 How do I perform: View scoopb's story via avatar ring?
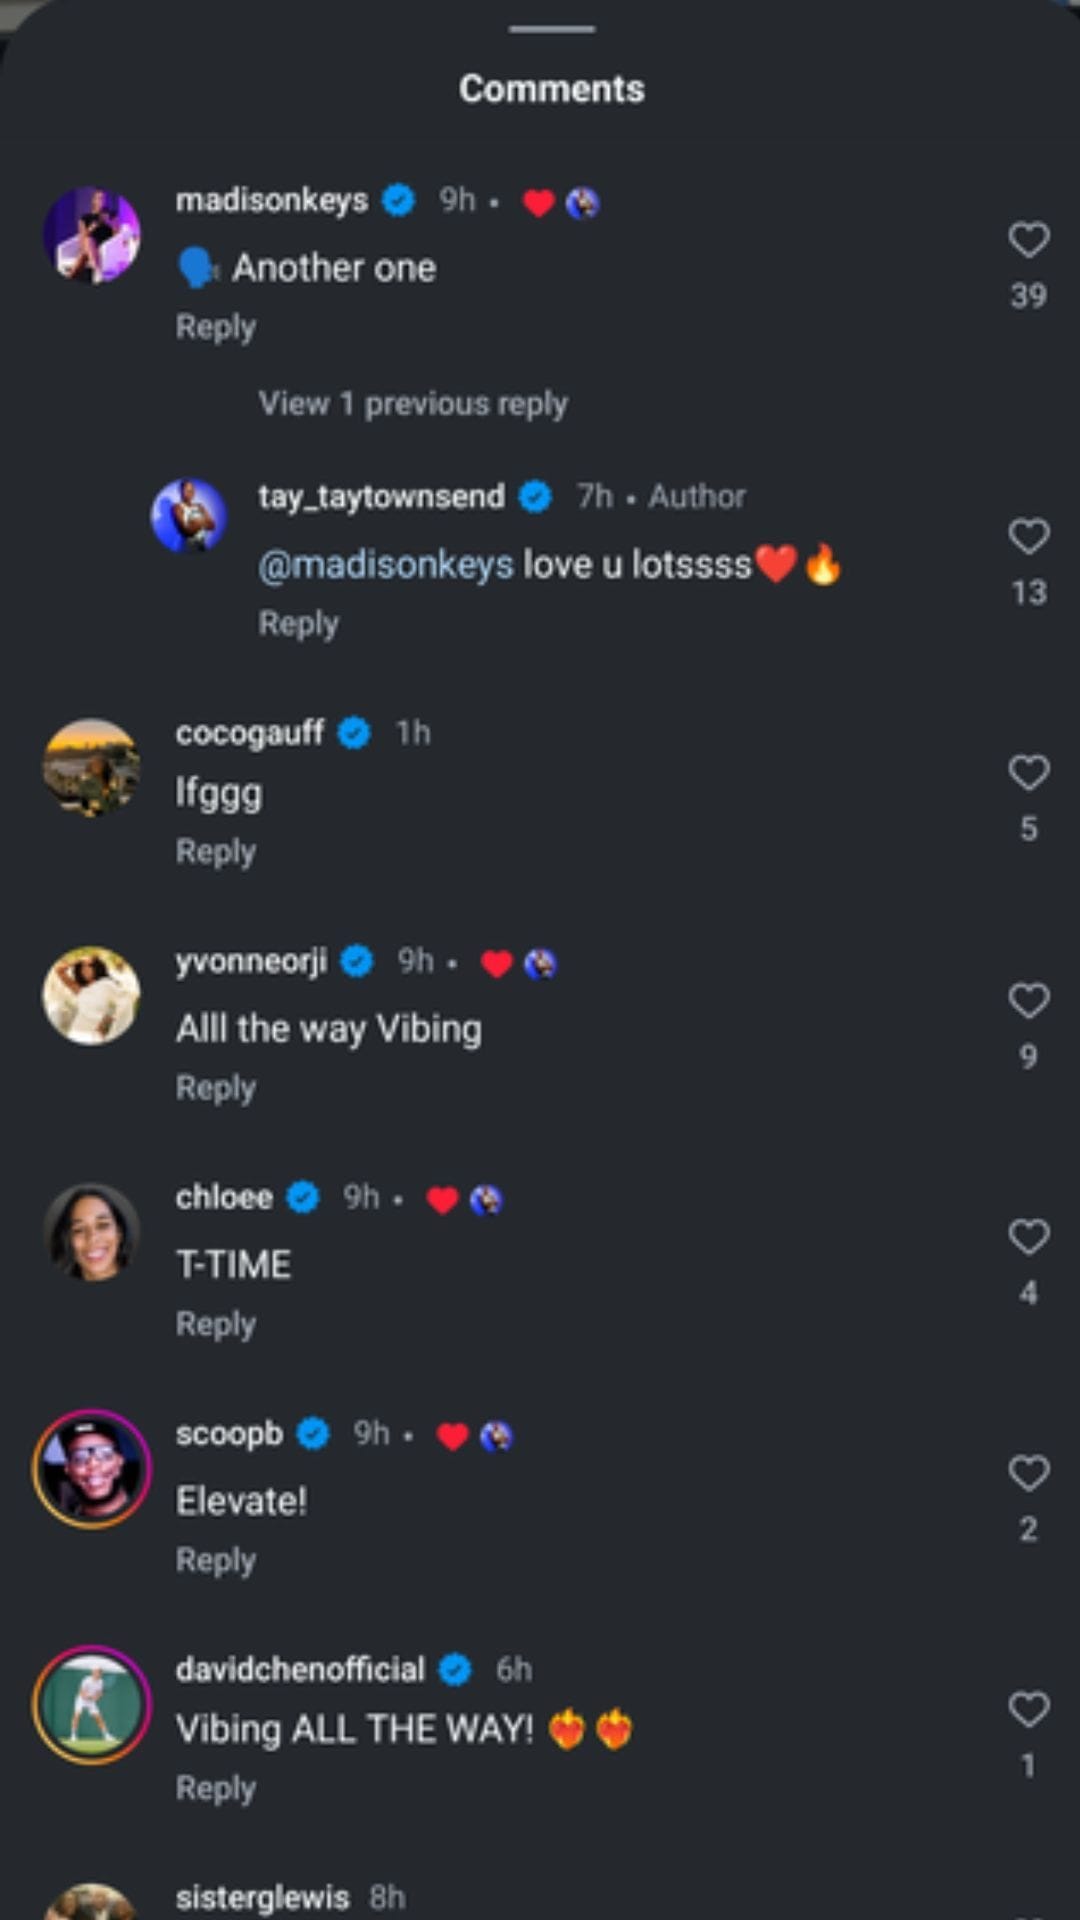[x=92, y=1468]
